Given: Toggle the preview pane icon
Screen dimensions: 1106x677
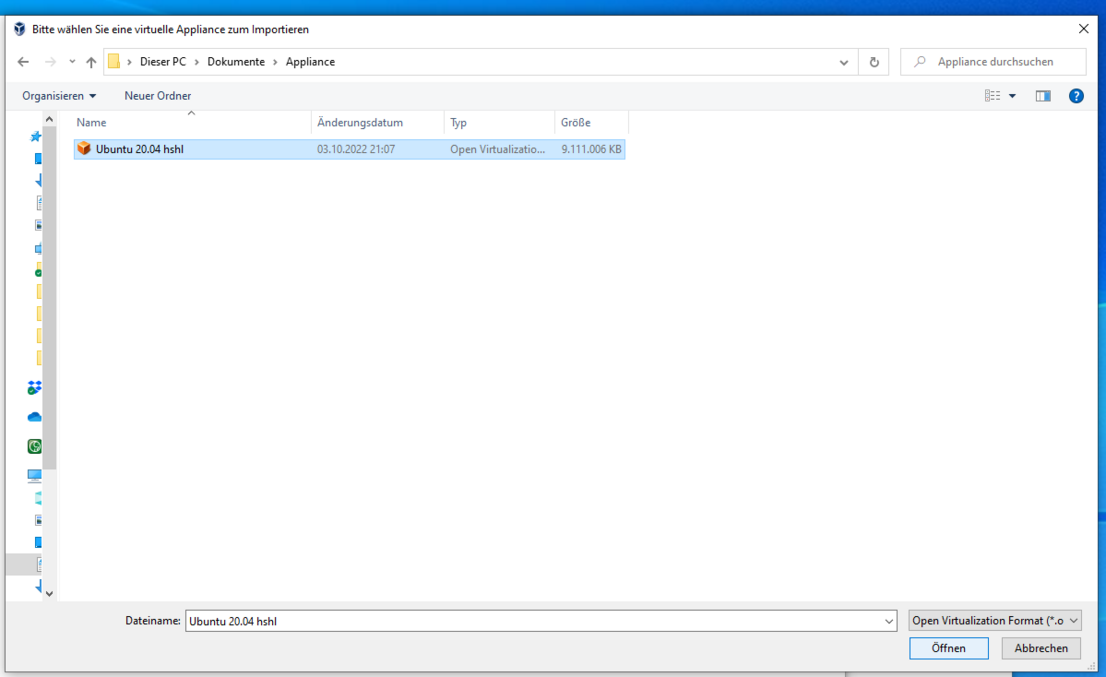Looking at the screenshot, I should 1043,96.
